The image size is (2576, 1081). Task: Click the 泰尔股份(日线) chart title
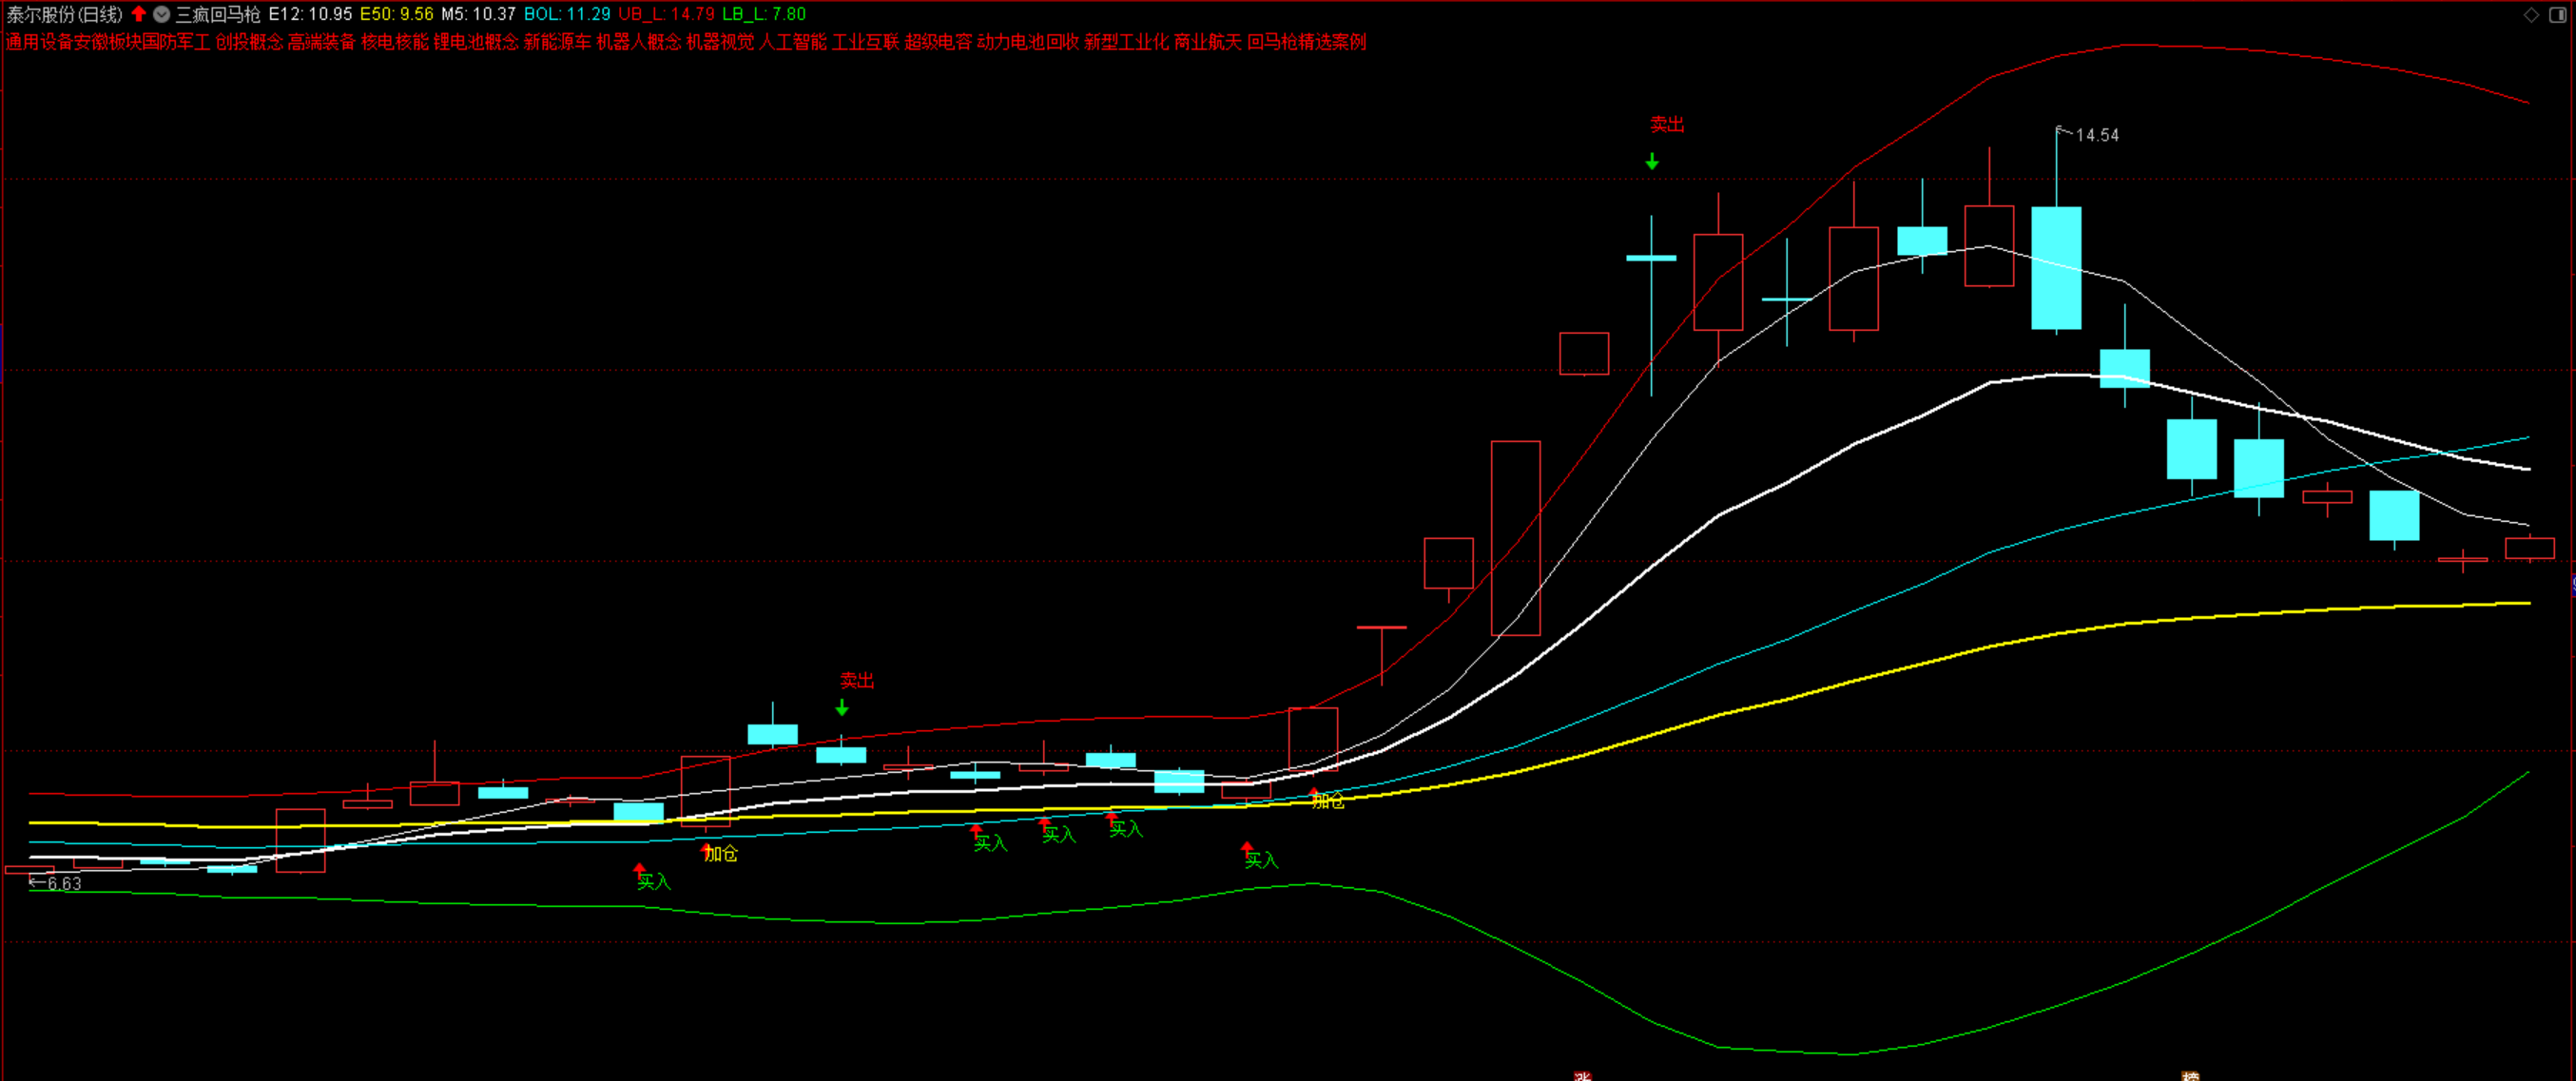click(65, 14)
